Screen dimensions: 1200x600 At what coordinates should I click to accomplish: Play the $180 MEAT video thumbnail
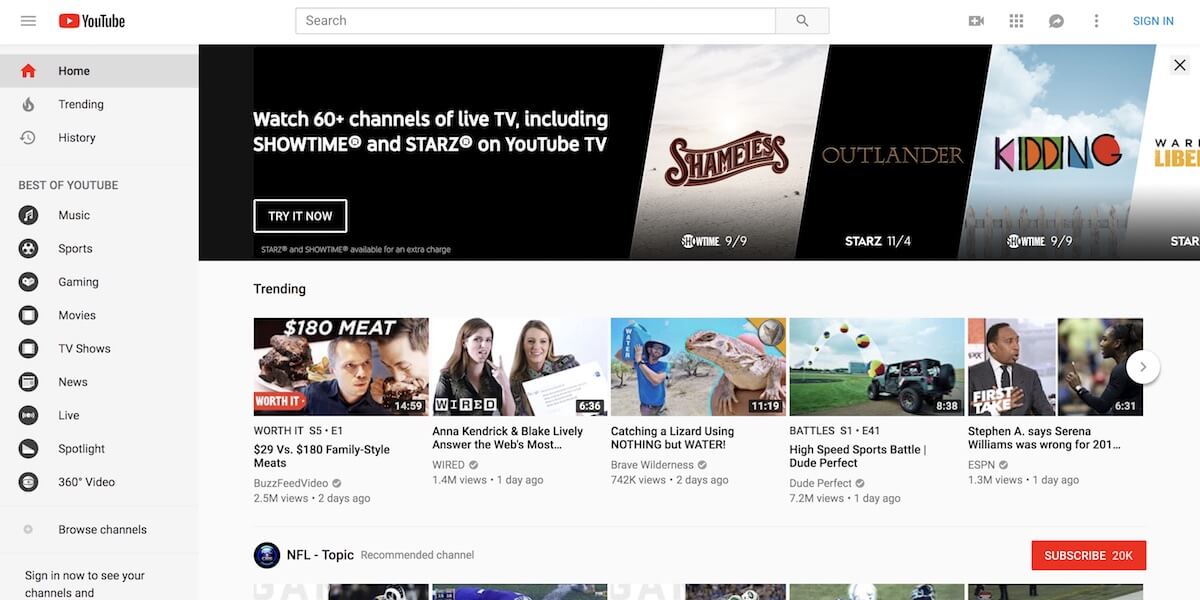pyautogui.click(x=341, y=367)
